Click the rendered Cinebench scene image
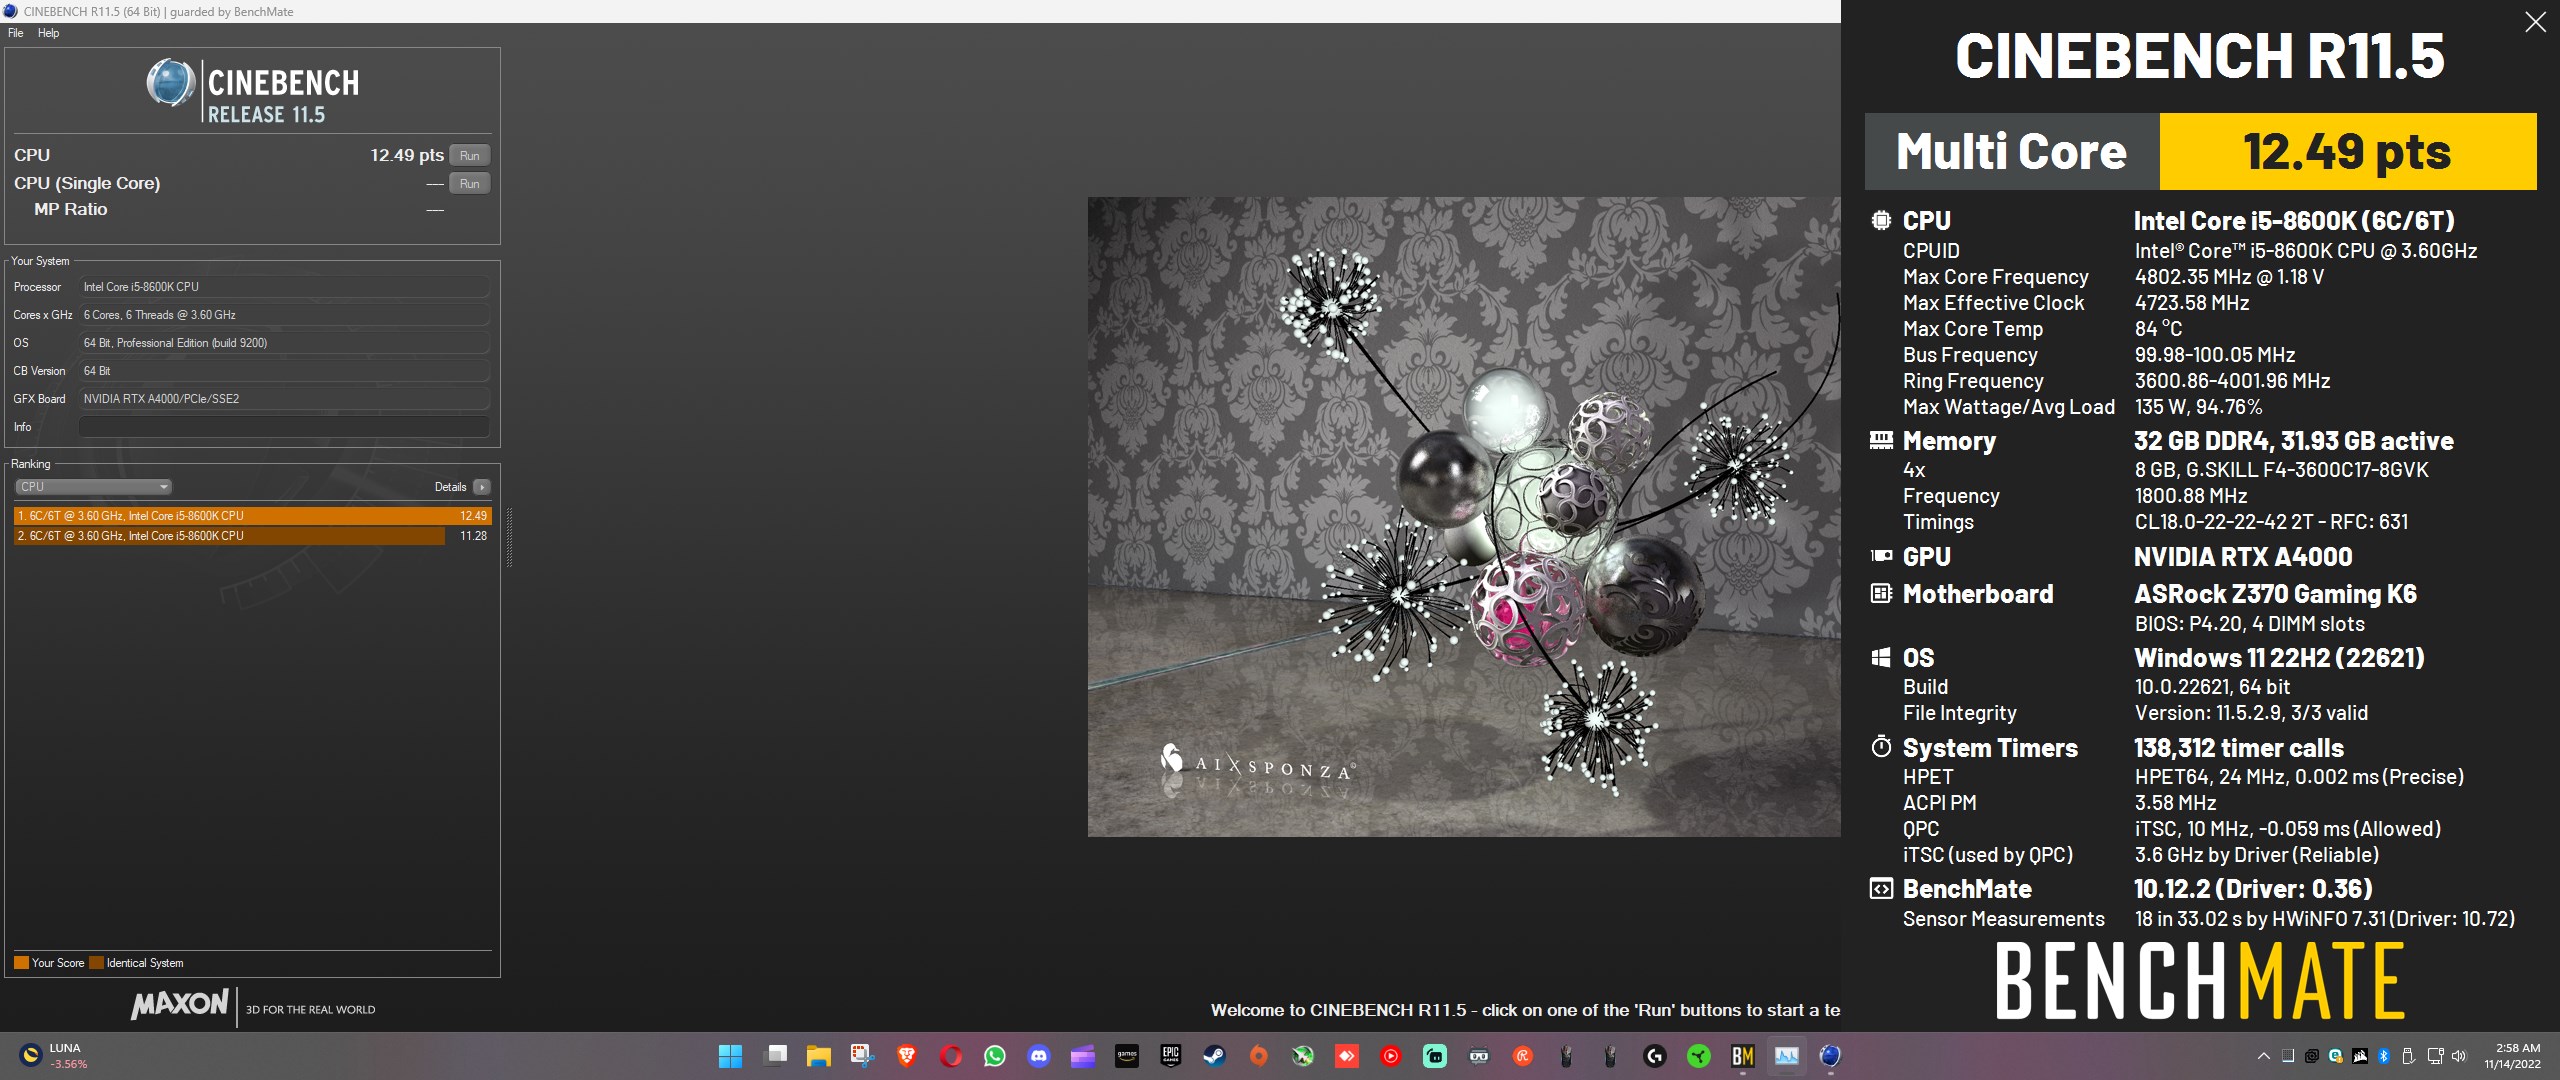 [1464, 516]
